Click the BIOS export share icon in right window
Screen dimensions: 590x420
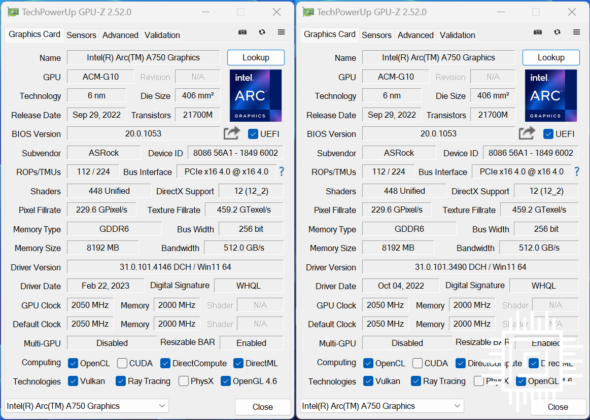coord(527,133)
